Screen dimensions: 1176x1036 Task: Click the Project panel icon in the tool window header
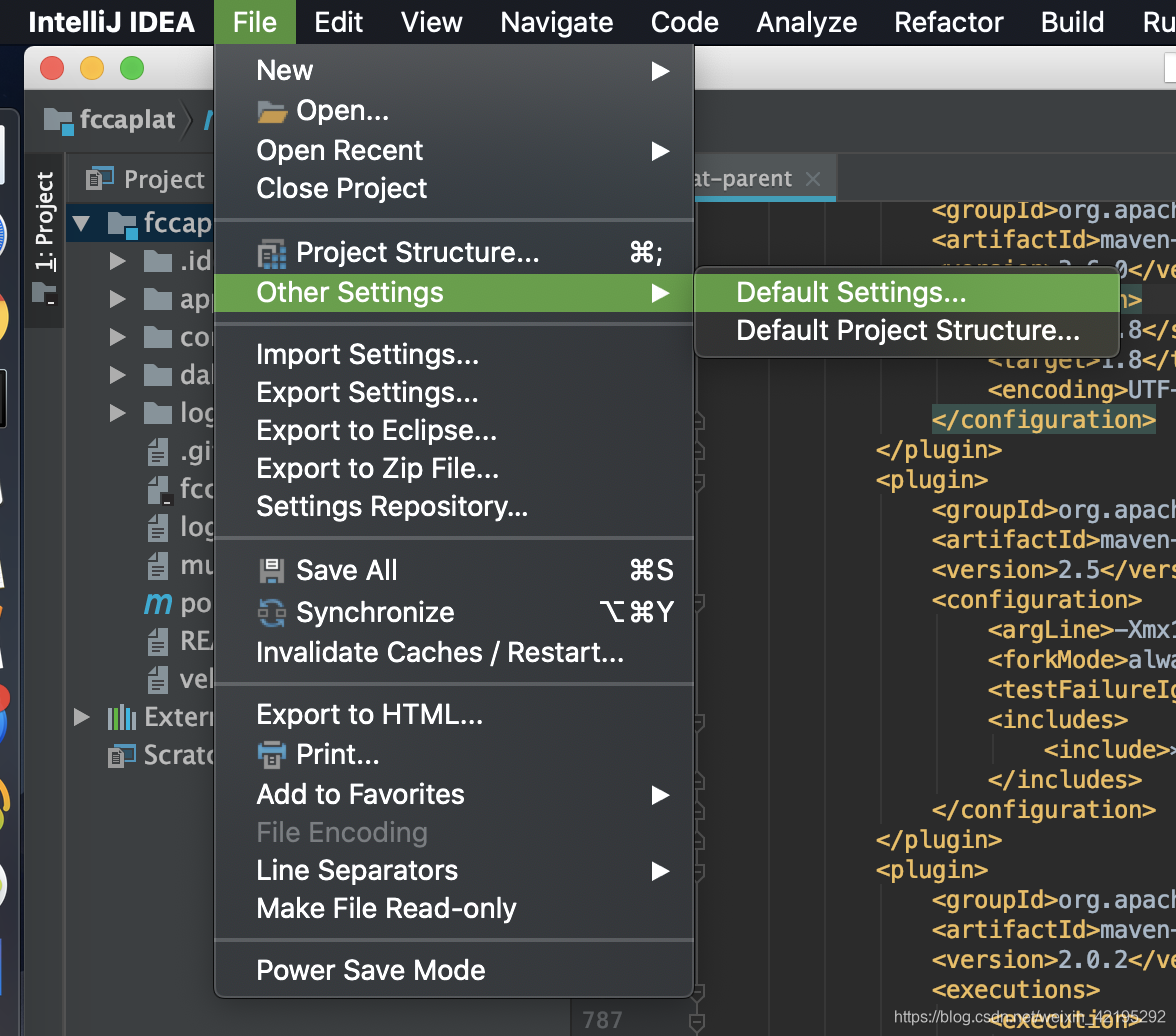pyautogui.click(x=100, y=179)
